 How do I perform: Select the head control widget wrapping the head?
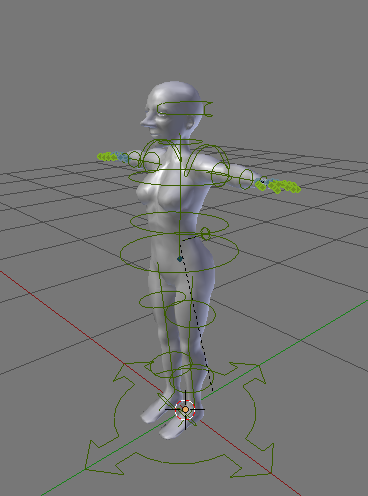click(x=185, y=109)
